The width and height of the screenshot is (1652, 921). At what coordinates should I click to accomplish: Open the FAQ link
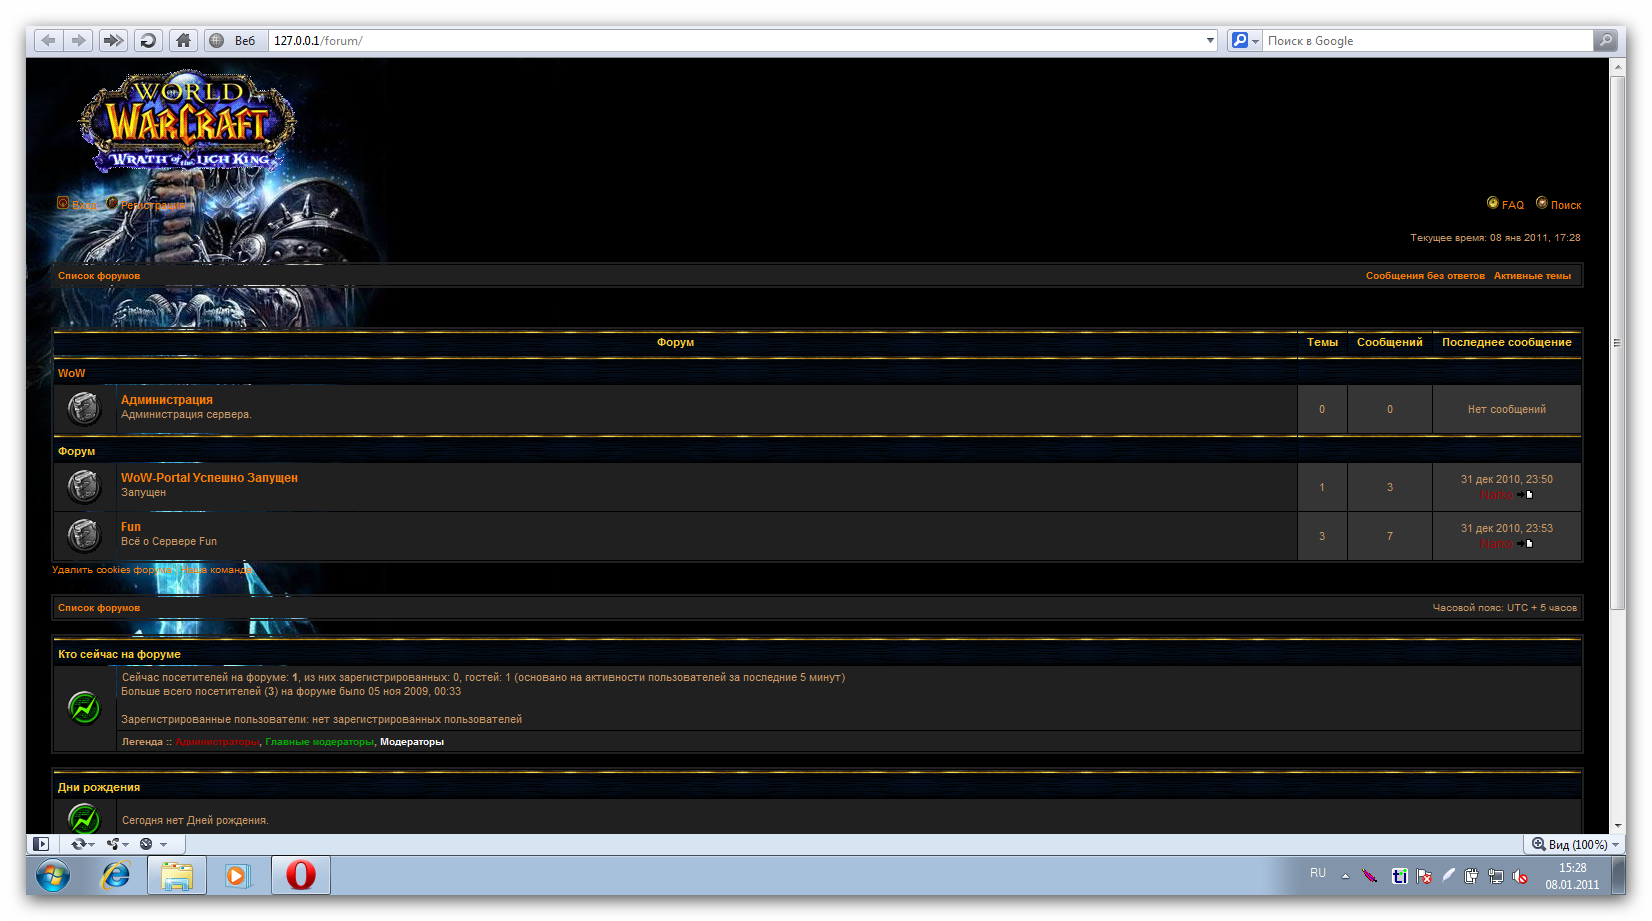(x=1513, y=205)
